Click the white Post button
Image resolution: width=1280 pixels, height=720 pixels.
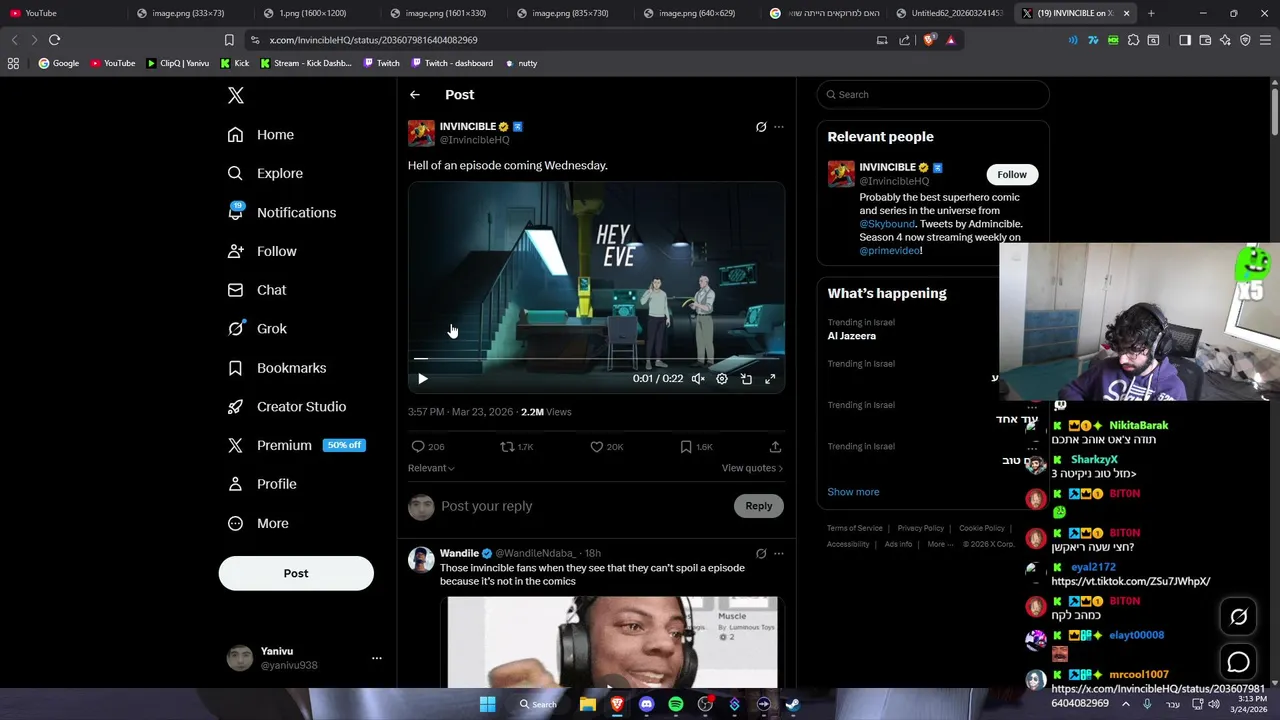click(296, 573)
